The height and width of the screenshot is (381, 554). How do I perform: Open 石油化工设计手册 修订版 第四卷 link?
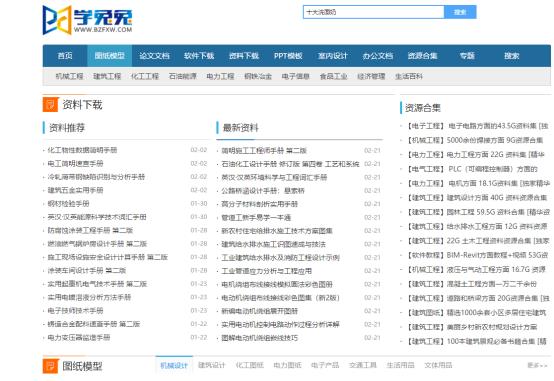click(x=290, y=164)
